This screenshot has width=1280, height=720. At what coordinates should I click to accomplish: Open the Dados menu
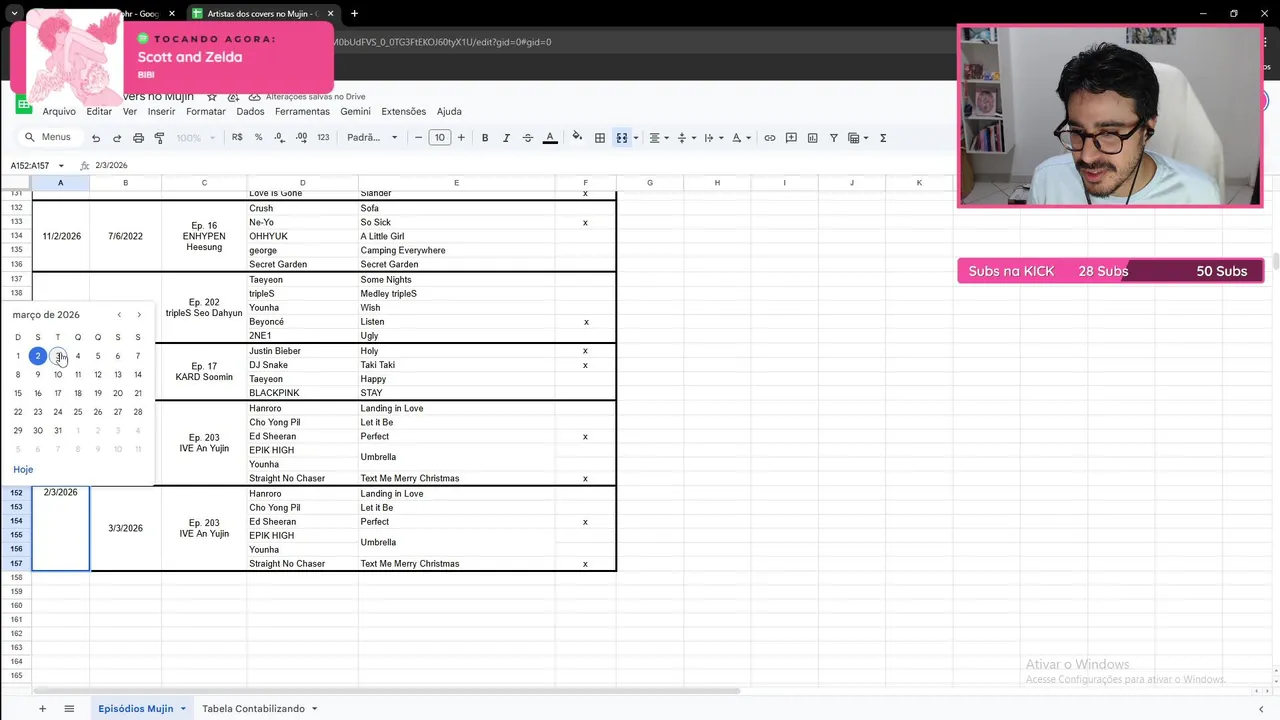250,111
